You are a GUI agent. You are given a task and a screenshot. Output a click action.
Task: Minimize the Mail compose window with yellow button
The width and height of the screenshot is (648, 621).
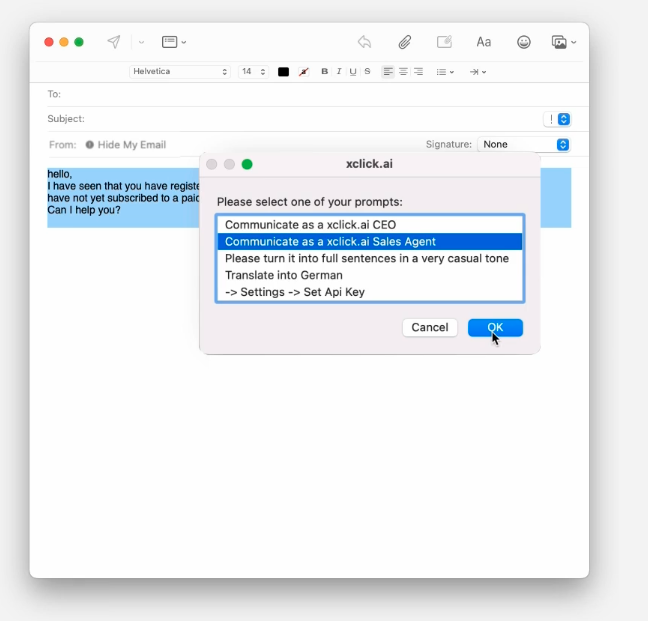[x=64, y=42]
